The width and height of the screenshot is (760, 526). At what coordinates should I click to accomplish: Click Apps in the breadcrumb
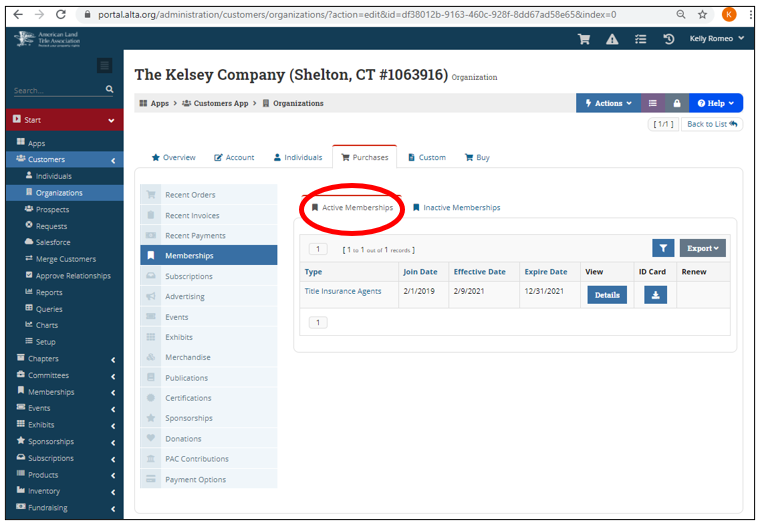click(x=154, y=103)
